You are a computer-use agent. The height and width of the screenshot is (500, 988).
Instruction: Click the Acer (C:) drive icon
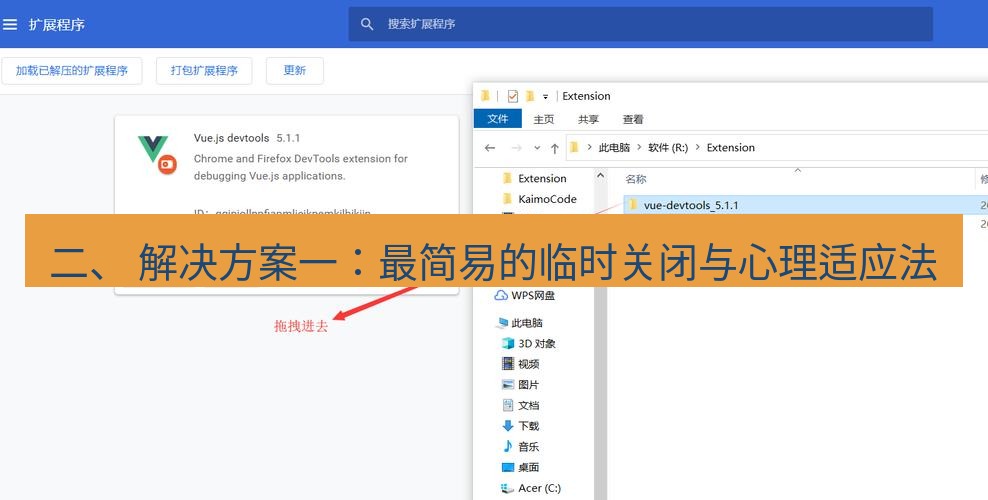pos(507,488)
